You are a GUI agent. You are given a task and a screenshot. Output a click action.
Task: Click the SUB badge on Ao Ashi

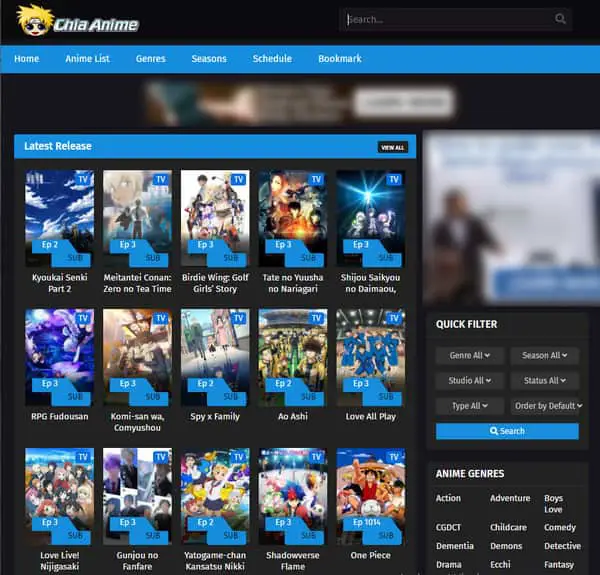pyautogui.click(x=308, y=397)
